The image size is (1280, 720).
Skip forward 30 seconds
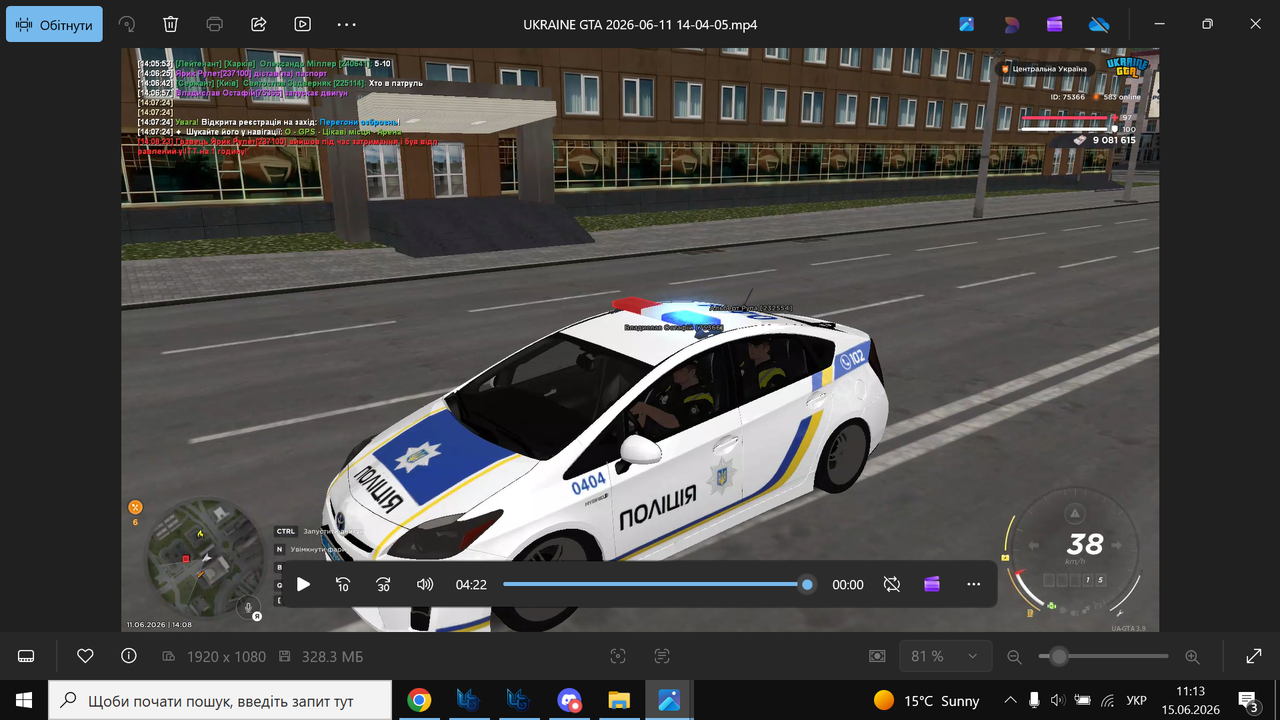pos(383,585)
